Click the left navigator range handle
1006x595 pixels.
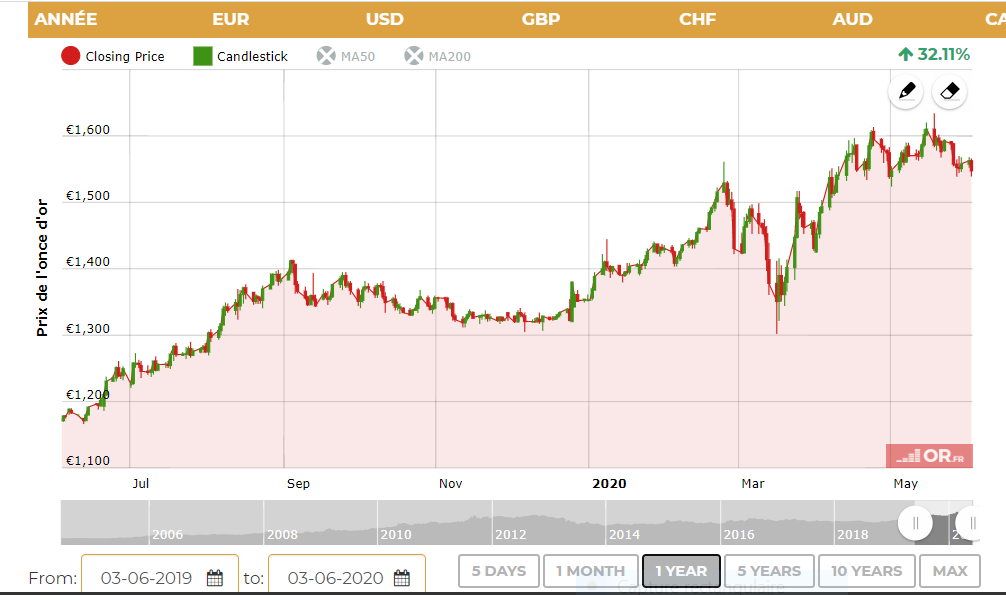point(914,523)
